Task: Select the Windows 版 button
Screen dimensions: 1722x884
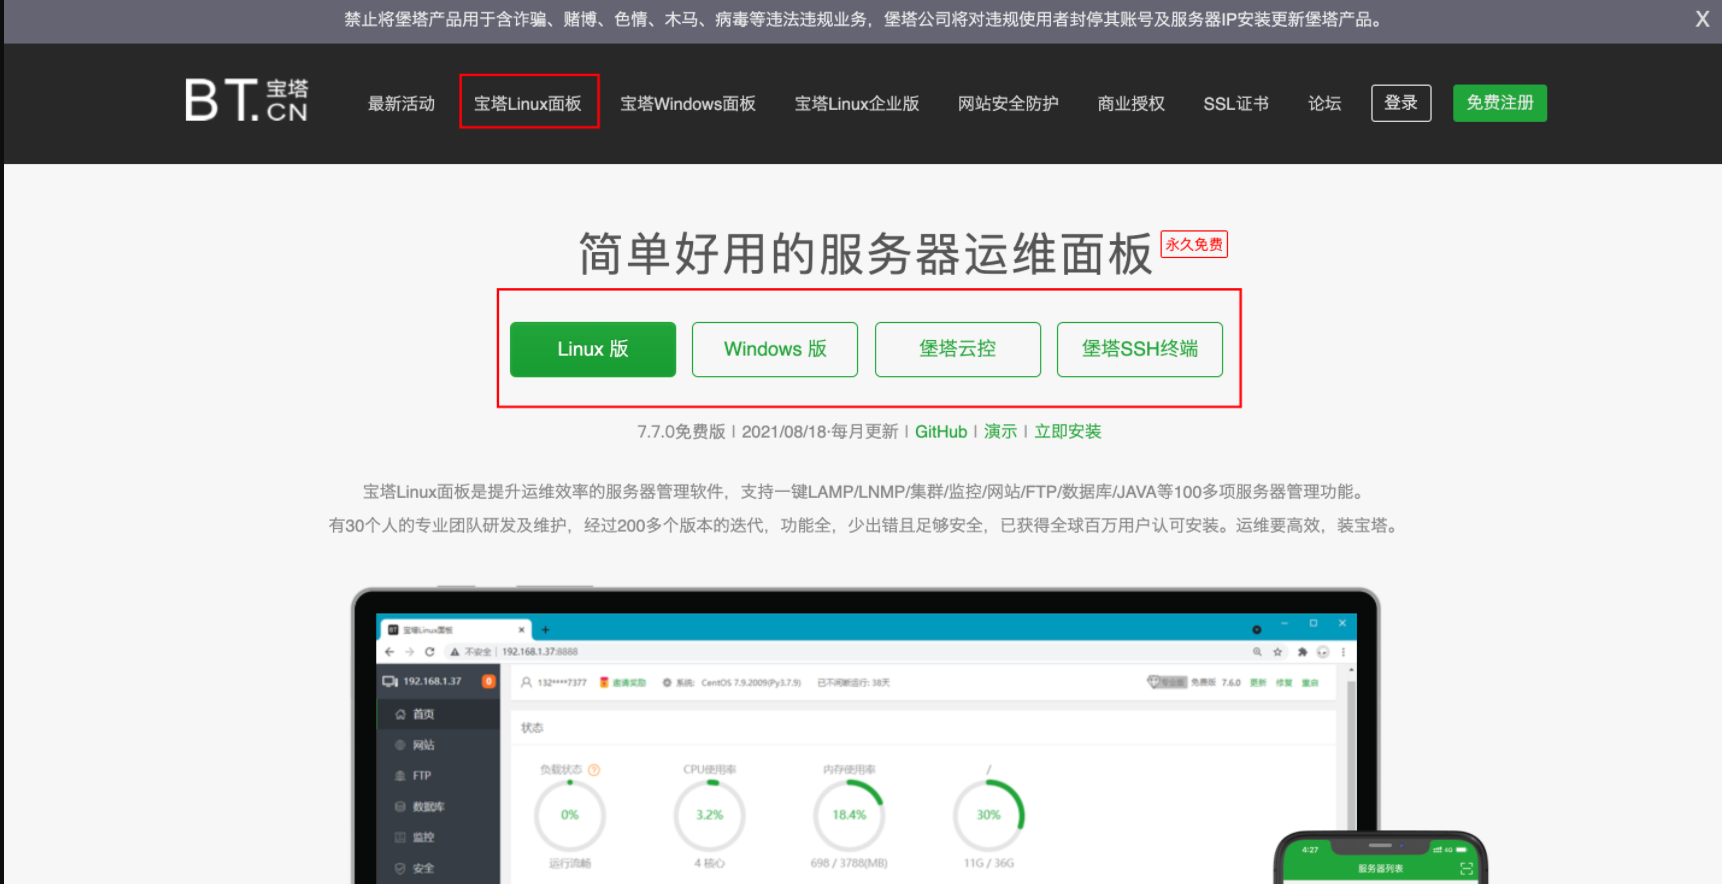Action: coord(775,349)
